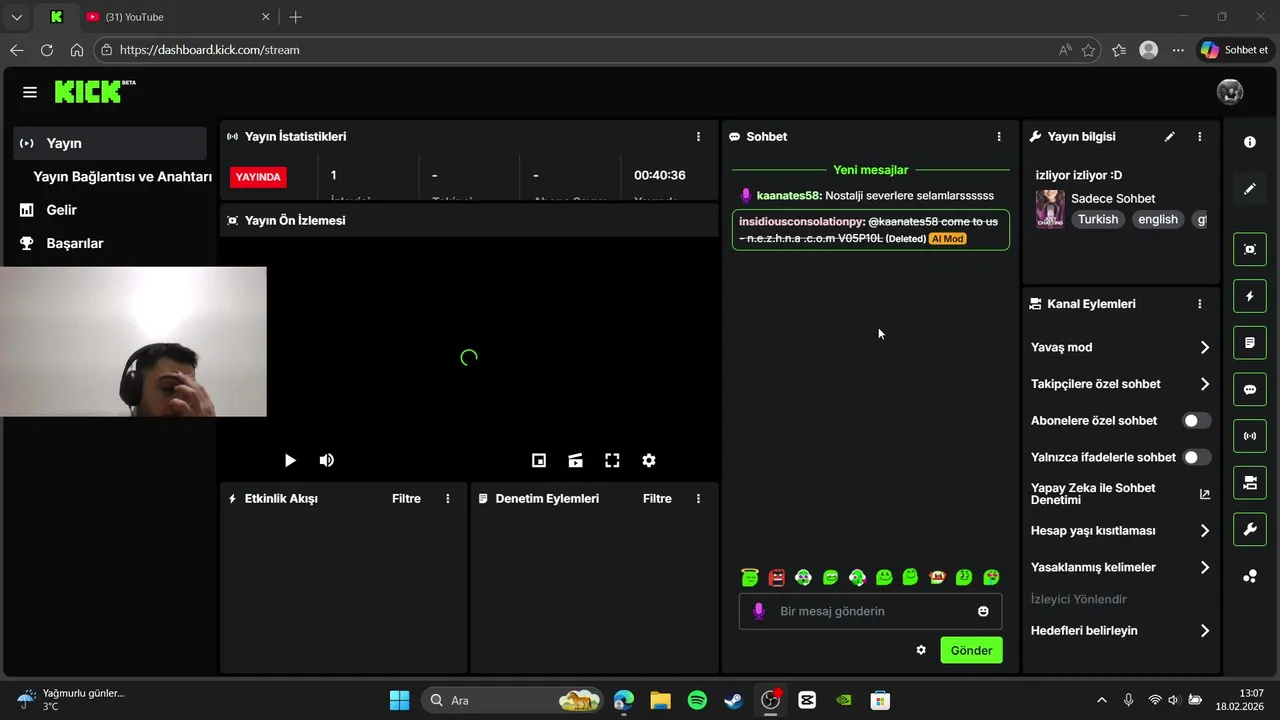Reload the page with the refresh button
The image size is (1280, 720).
tap(47, 50)
